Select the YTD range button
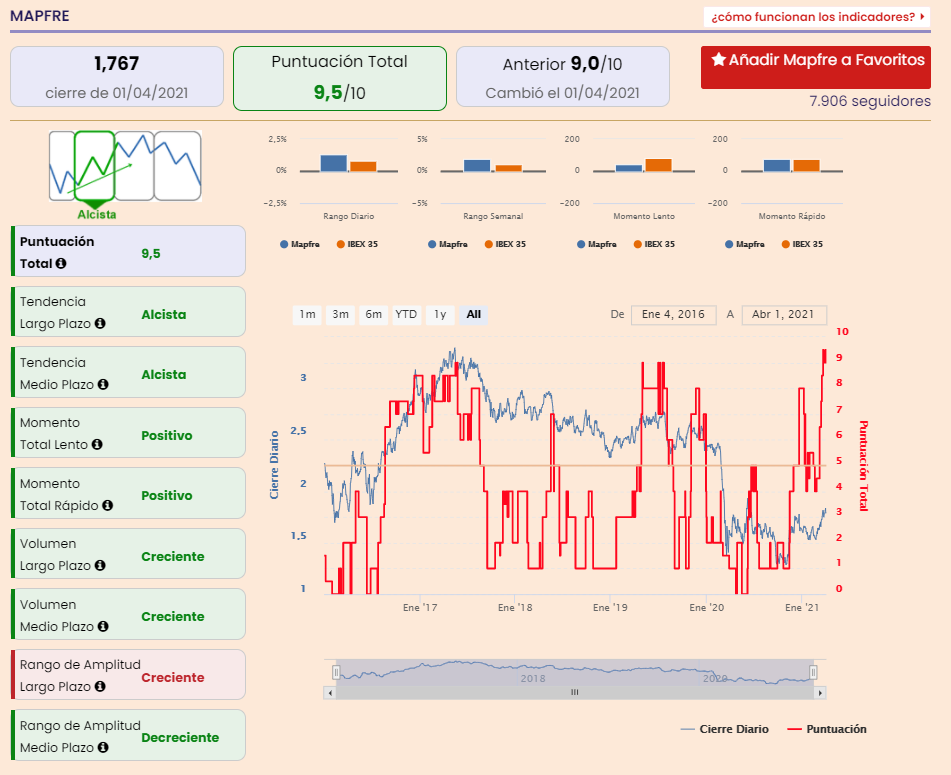The width and height of the screenshot is (951, 775). 406,315
